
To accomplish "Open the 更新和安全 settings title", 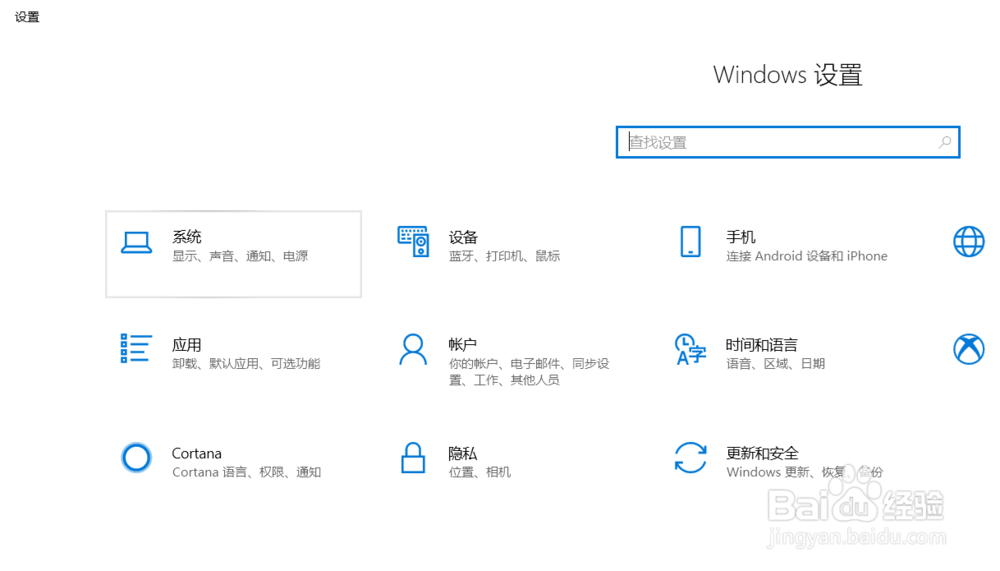I will point(762,454).
